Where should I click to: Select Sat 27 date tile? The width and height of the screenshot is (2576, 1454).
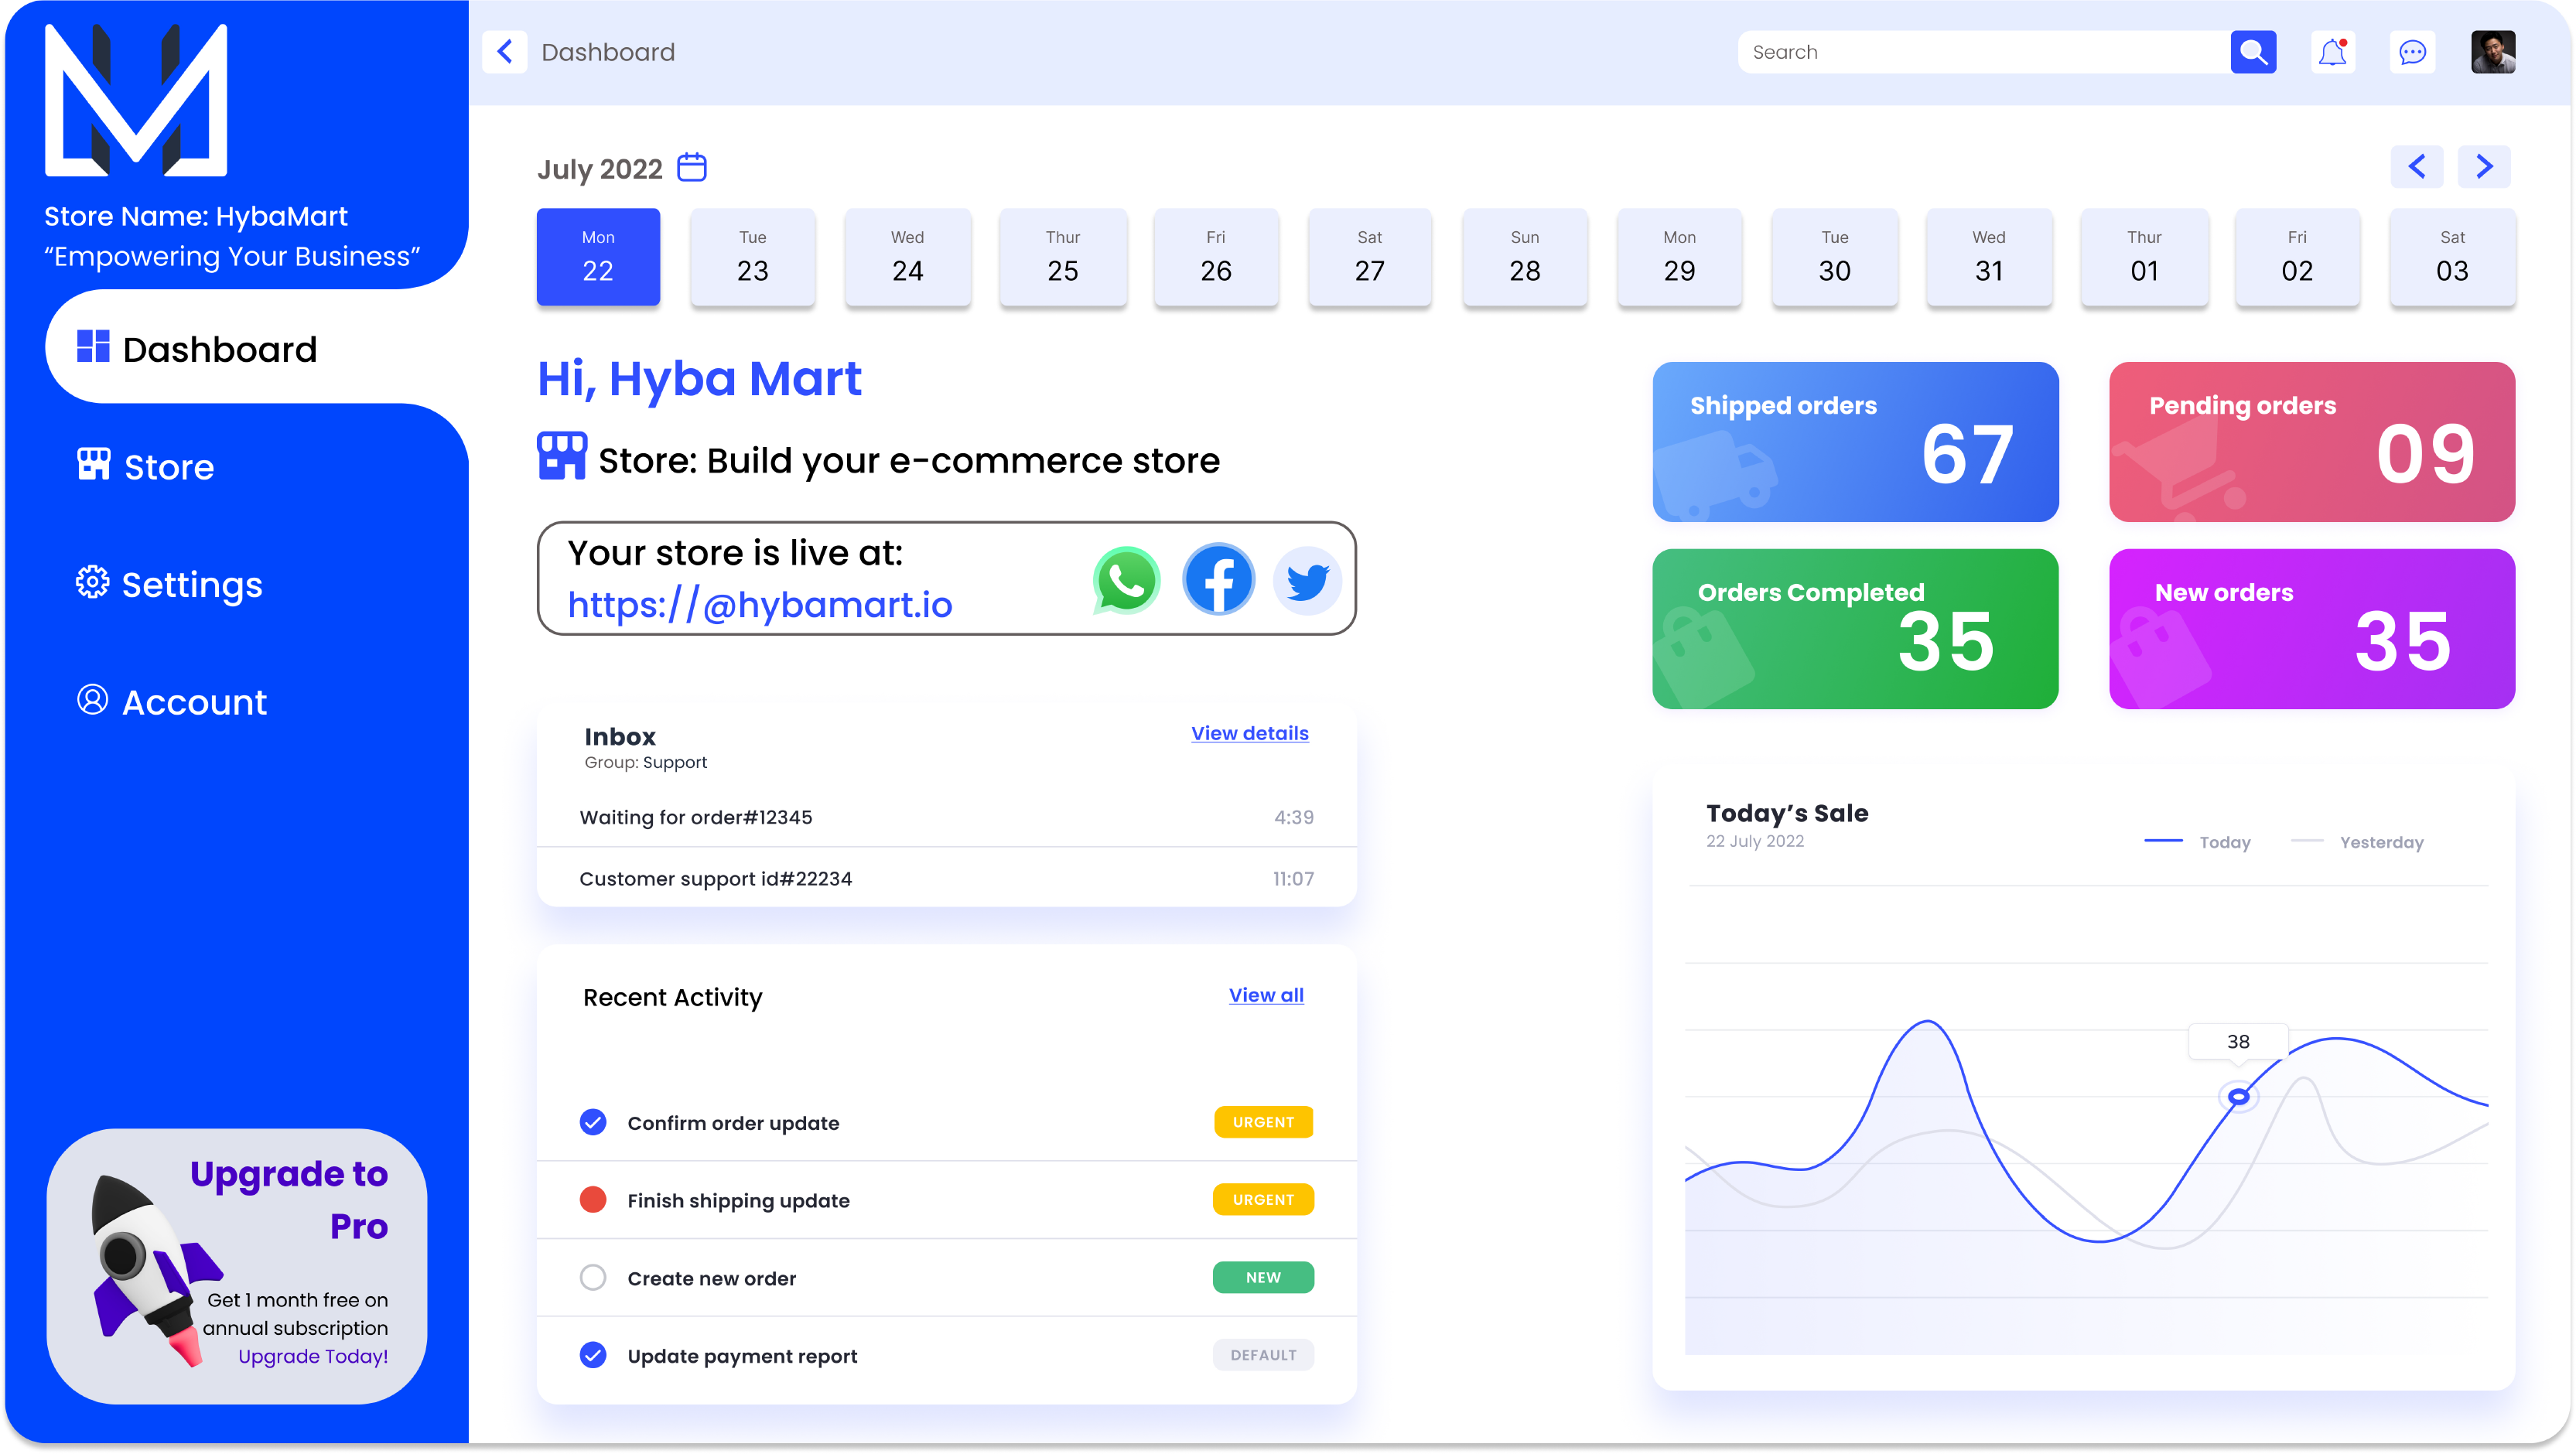coord(1370,257)
